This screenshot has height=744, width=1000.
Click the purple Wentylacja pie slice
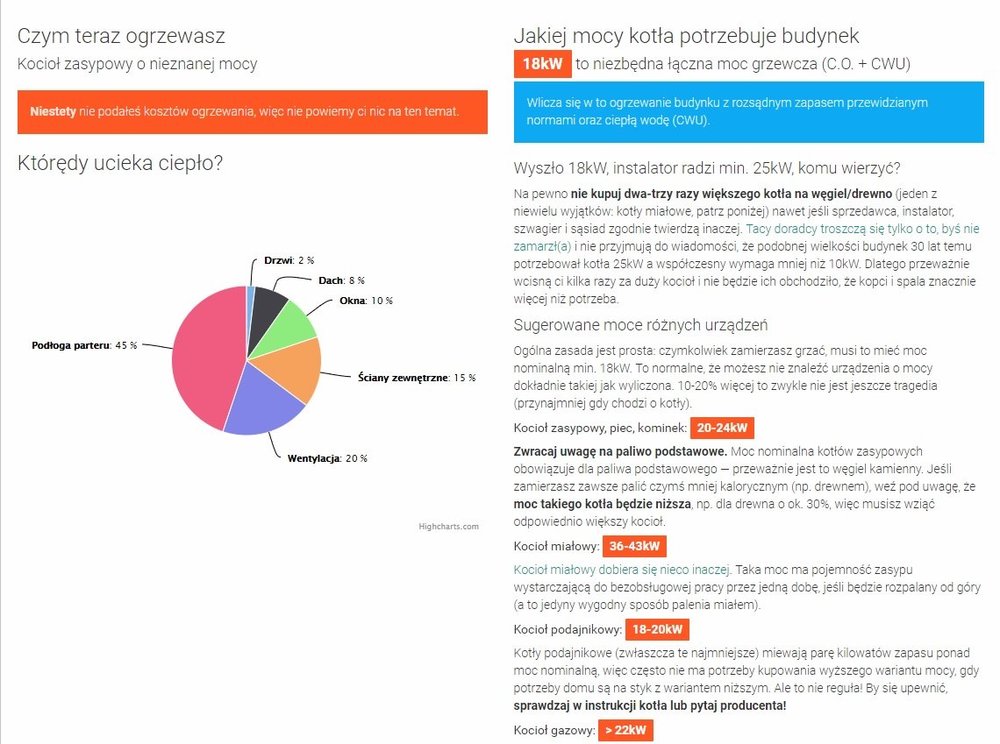[260, 408]
